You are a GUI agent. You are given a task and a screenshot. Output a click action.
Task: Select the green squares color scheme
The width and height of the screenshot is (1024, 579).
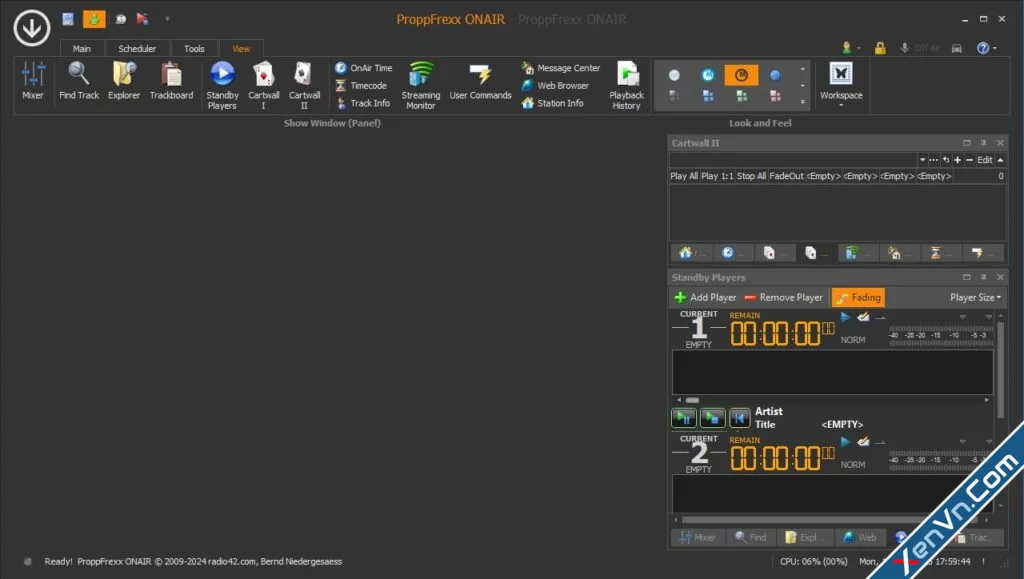click(x=741, y=97)
